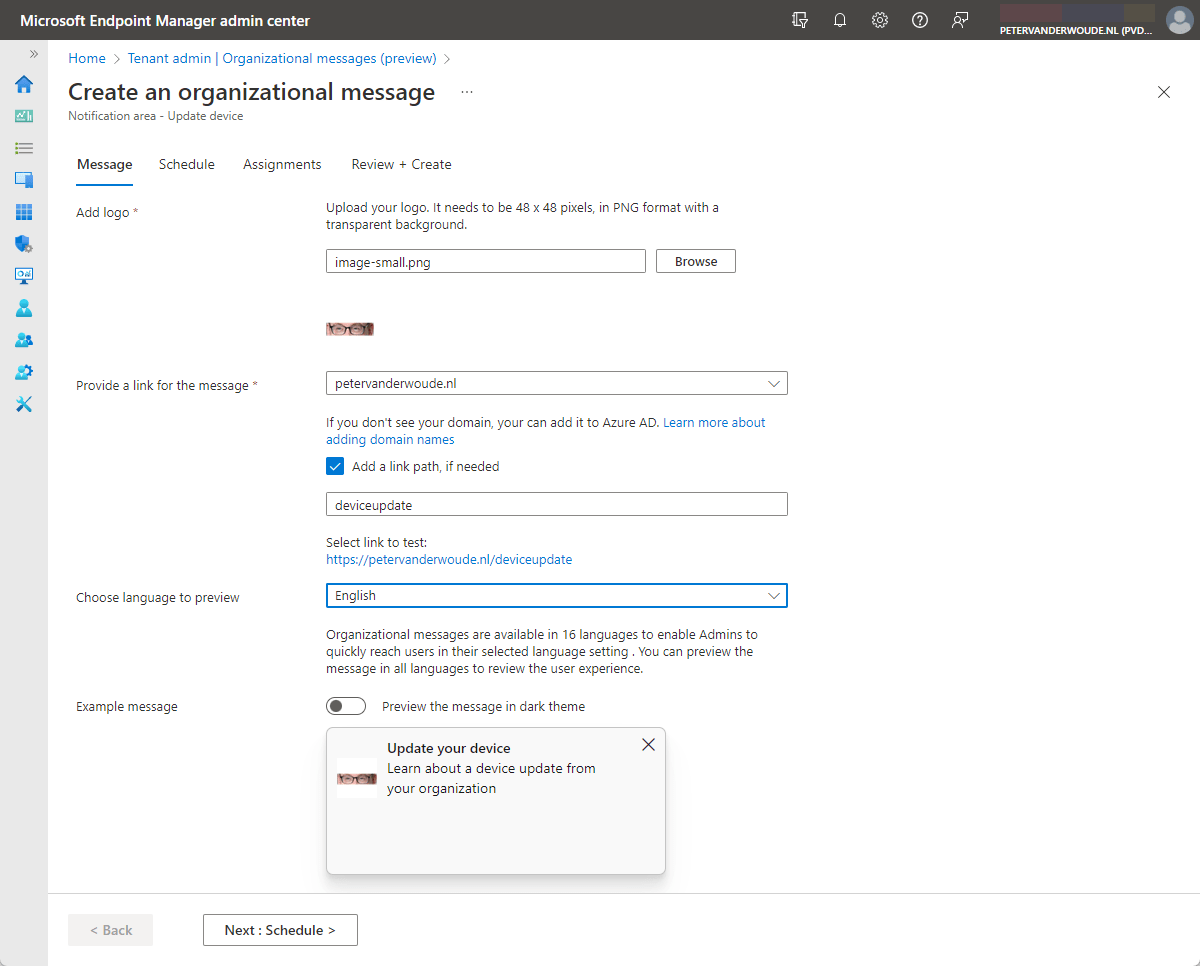Screen dimensions: 1200x966
Task: Select the Groups icon in the navigation pane
Action: [23, 339]
